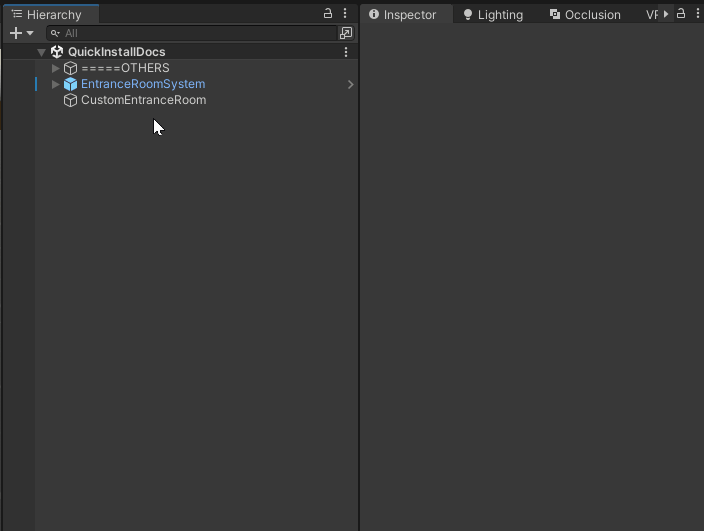Open EntranceRoomSystem prefab with right chevron
Viewport: 704px width, 531px height.
(x=350, y=85)
